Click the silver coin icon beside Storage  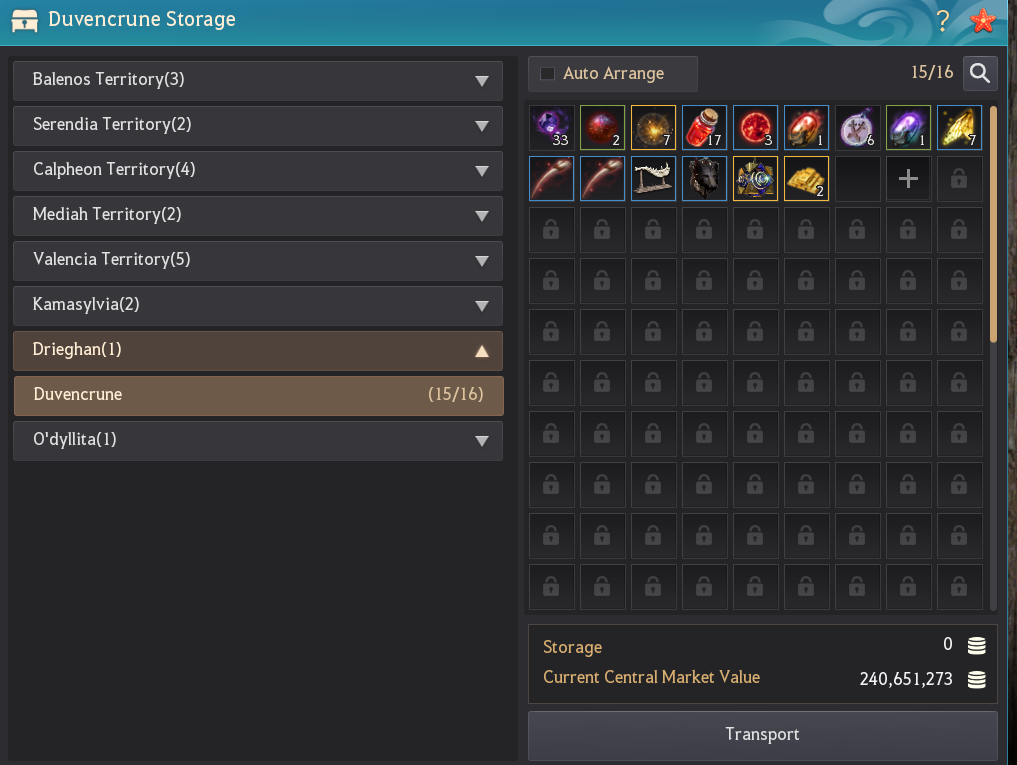pos(976,646)
